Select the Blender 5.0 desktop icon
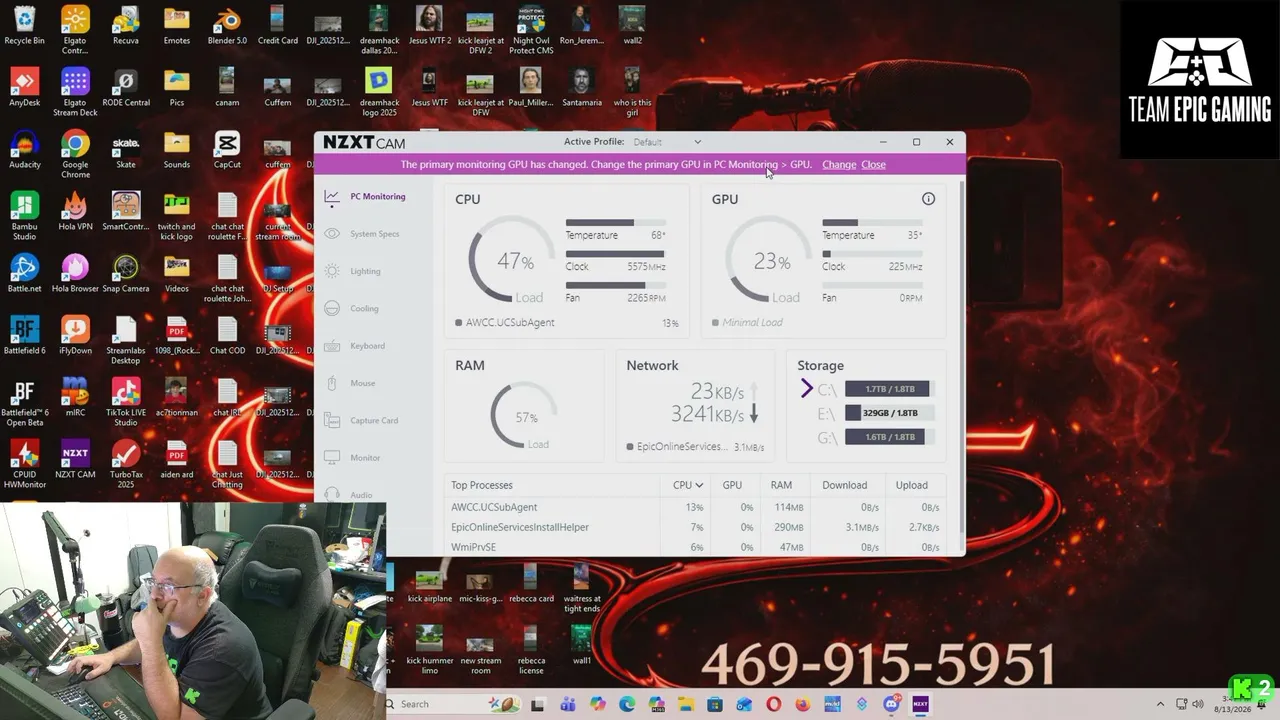The image size is (1280, 720). pos(227,26)
